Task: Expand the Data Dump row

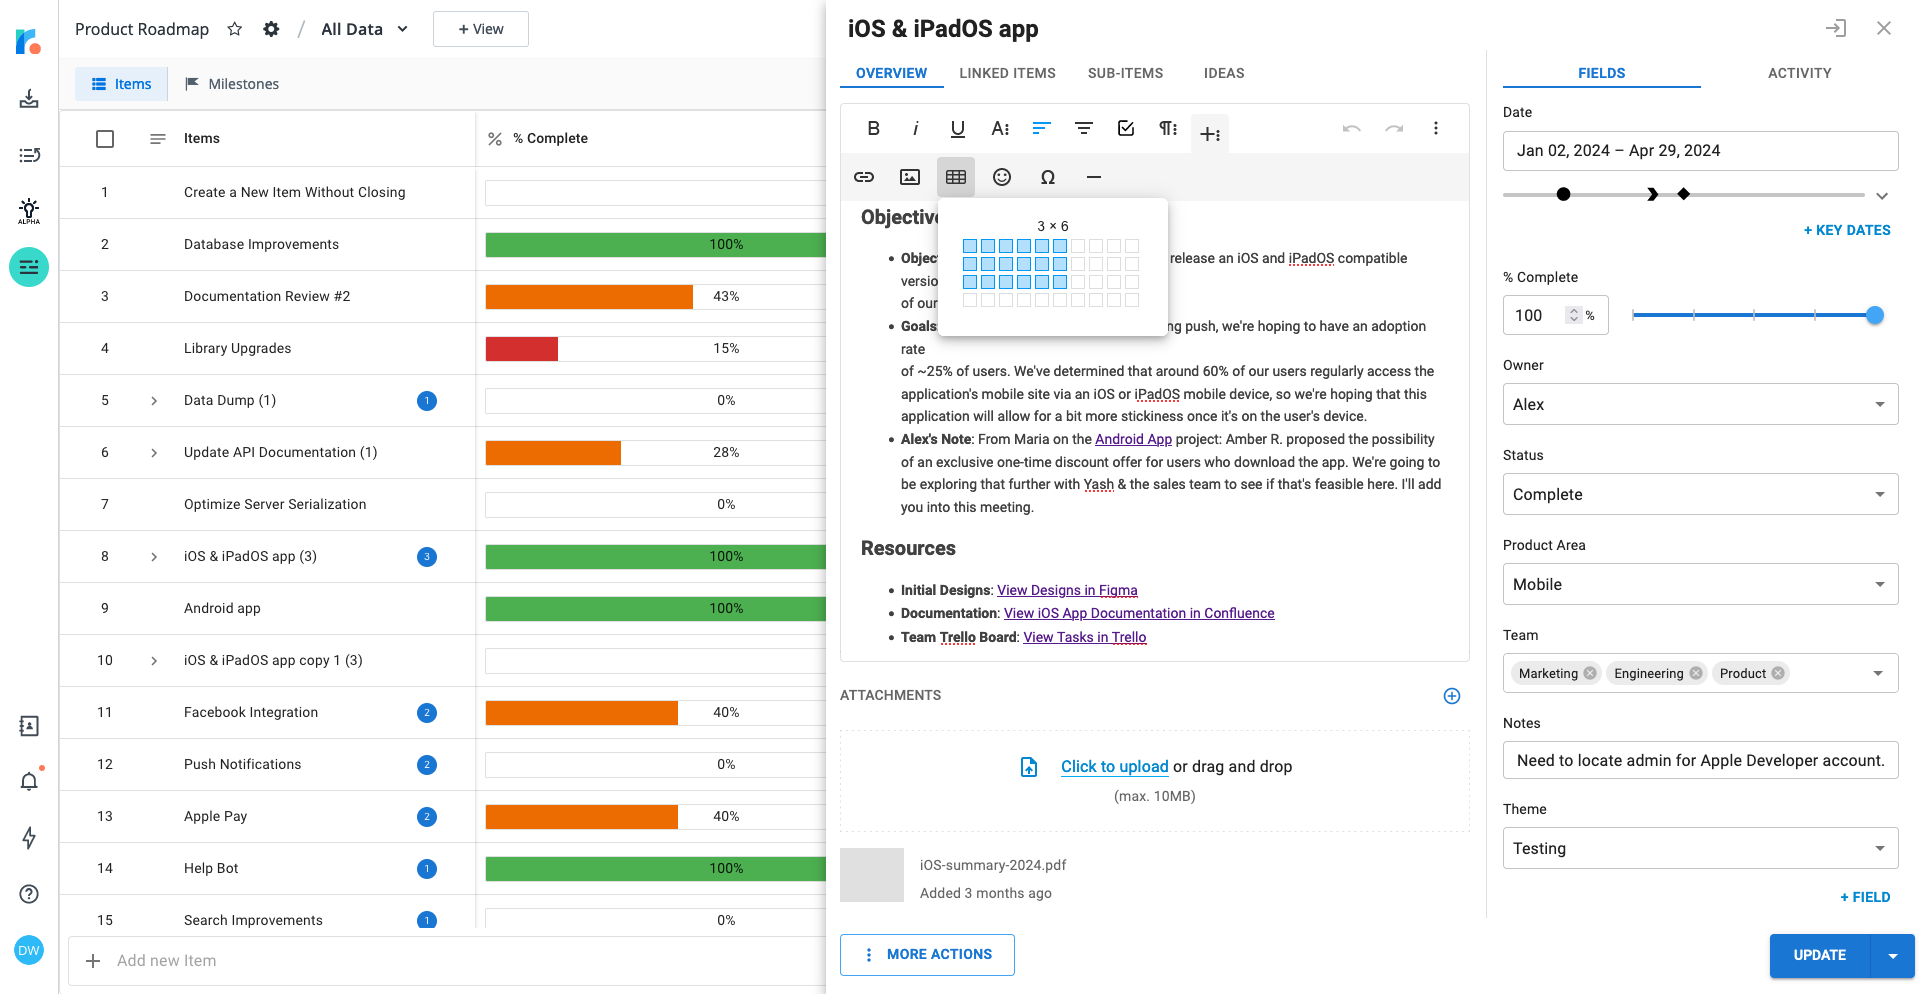Action: [x=154, y=401]
